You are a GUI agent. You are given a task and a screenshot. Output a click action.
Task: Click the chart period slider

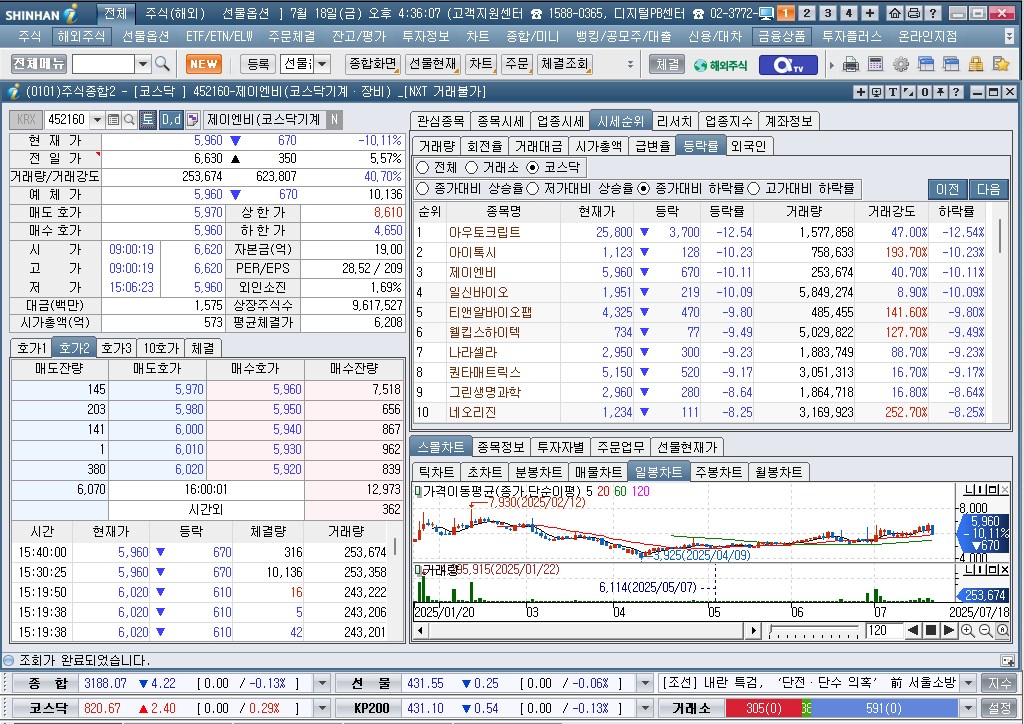[x=814, y=631]
